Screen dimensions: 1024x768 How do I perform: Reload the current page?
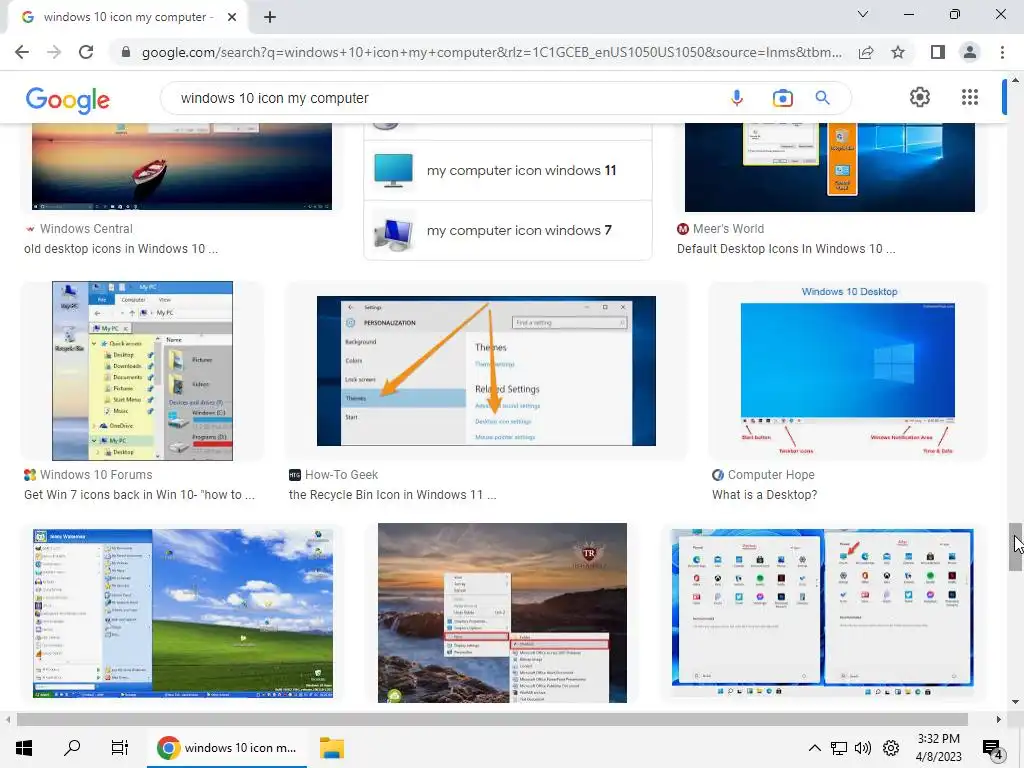pyautogui.click(x=86, y=52)
